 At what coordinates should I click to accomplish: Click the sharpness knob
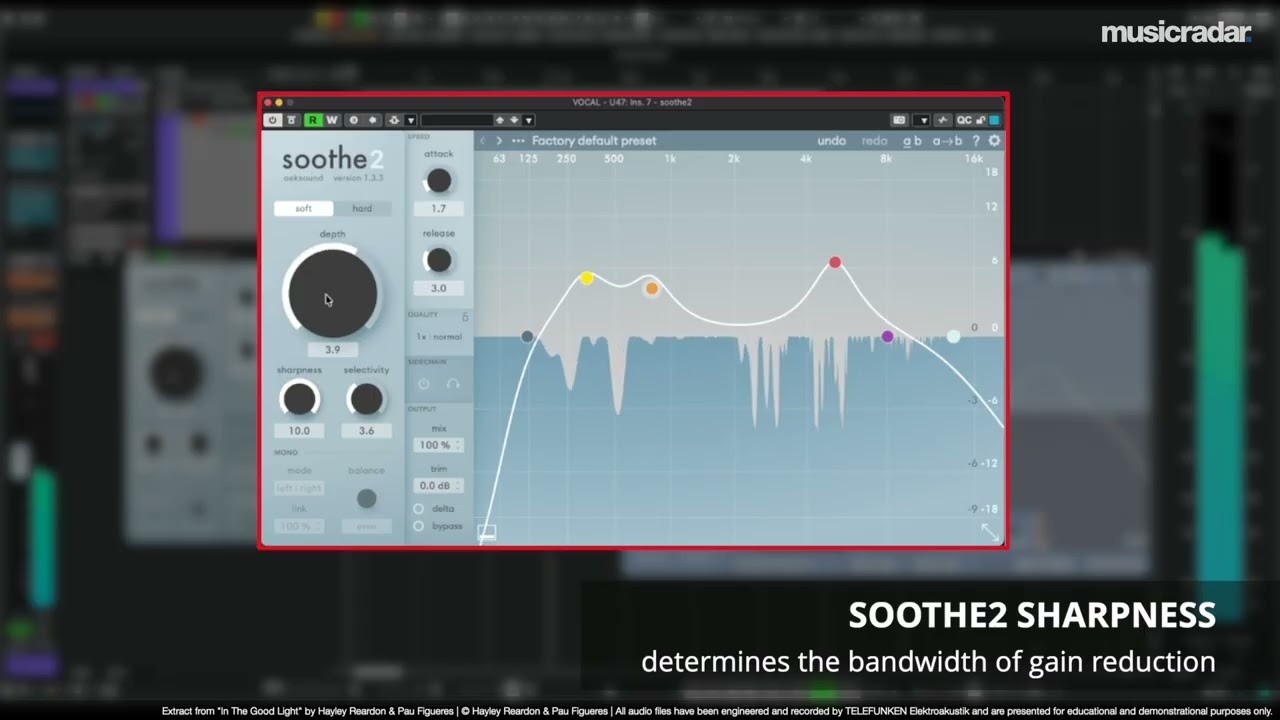point(299,399)
